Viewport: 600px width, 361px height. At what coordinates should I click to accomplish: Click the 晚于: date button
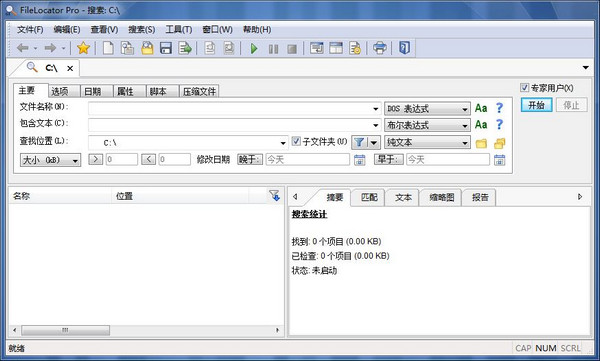[x=250, y=159]
